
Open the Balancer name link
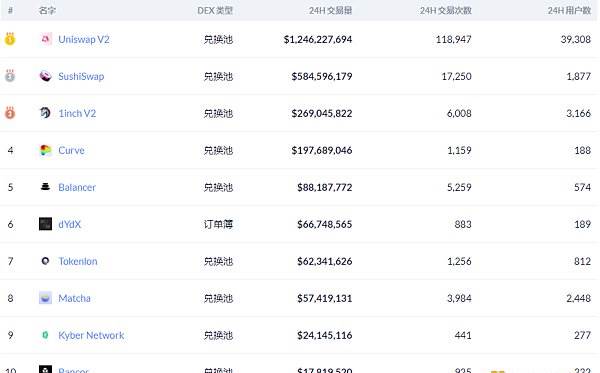pos(77,187)
